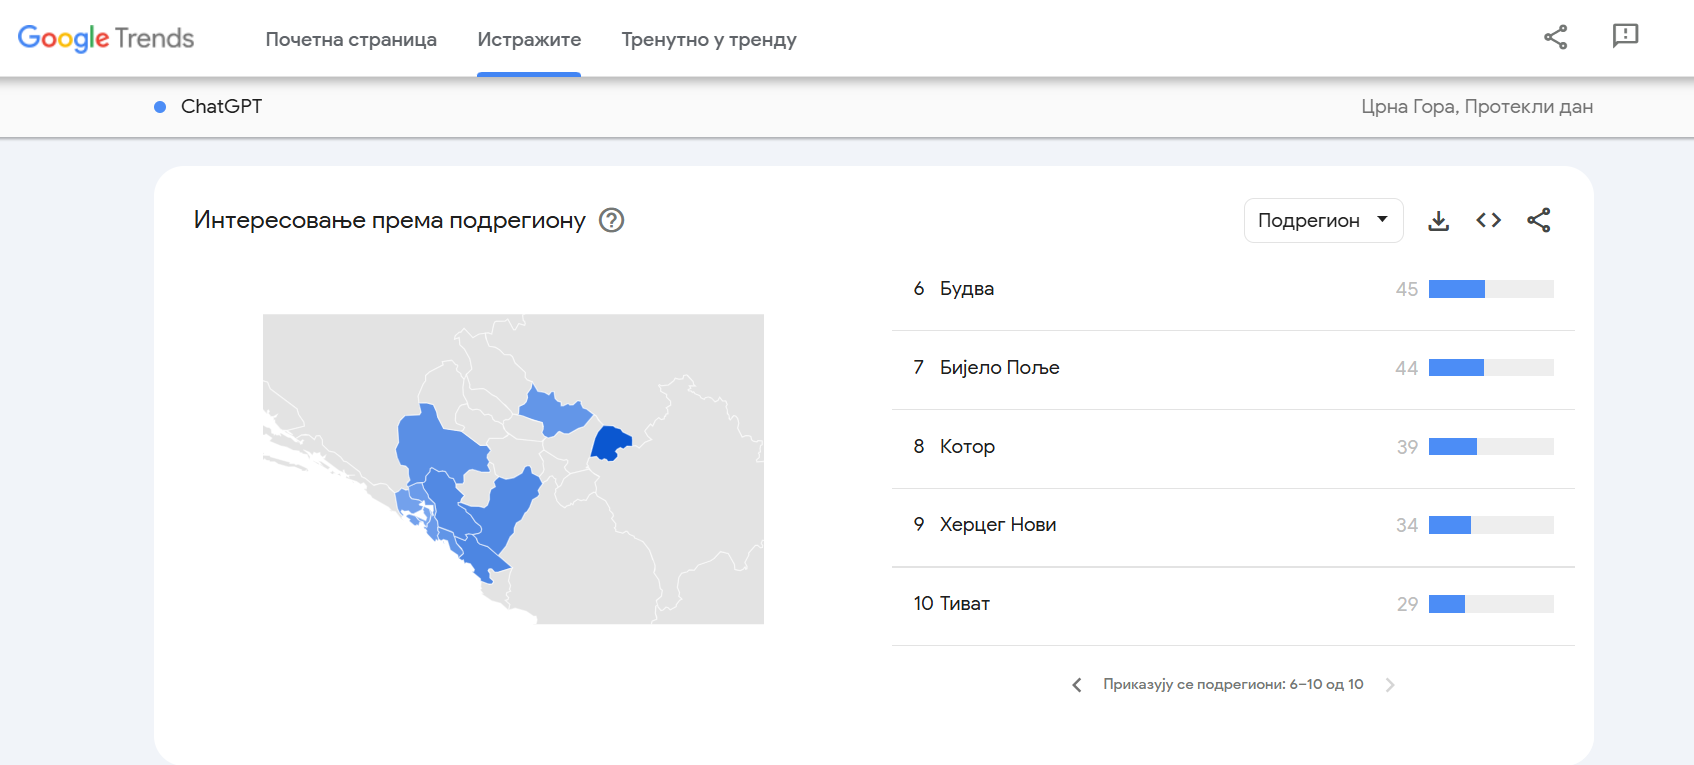
Task: Click the blue dot beside ChatGPT
Action: coord(160,107)
